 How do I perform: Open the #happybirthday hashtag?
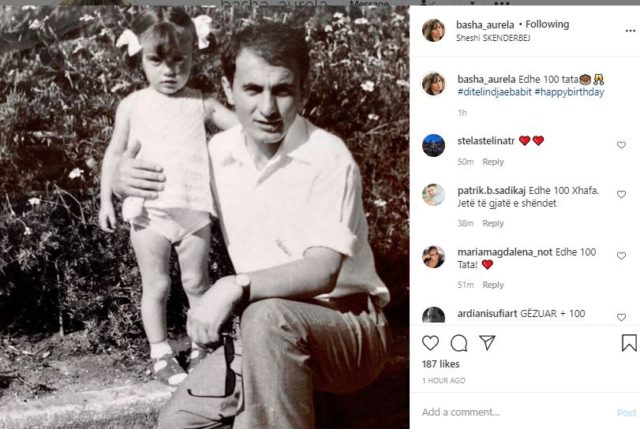(x=569, y=92)
